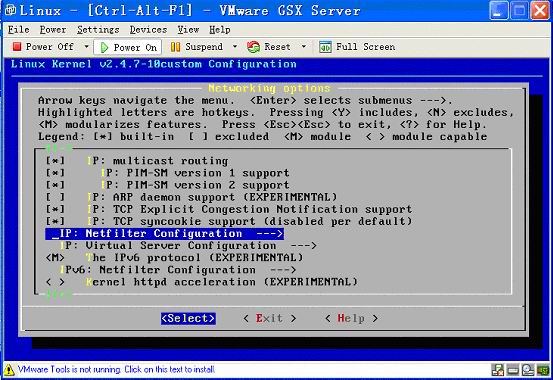Click the yellow Suspend pause icon
This screenshot has height=380, width=553.
pos(175,47)
